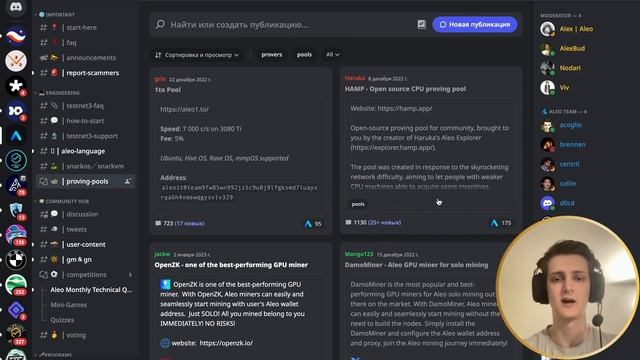The width and height of the screenshot is (640, 360).
Task: Click AlexBud in member list
Action: pyautogui.click(x=572, y=49)
